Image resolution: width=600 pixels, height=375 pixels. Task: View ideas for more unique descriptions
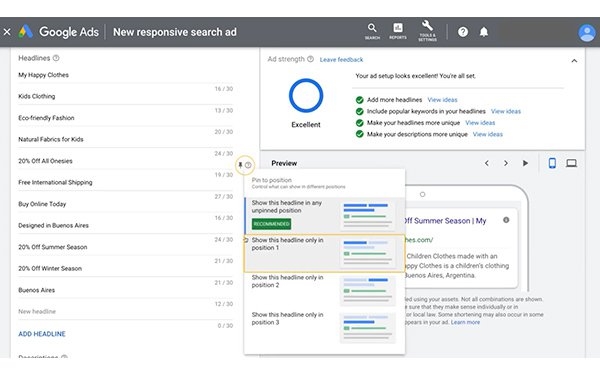click(x=488, y=134)
